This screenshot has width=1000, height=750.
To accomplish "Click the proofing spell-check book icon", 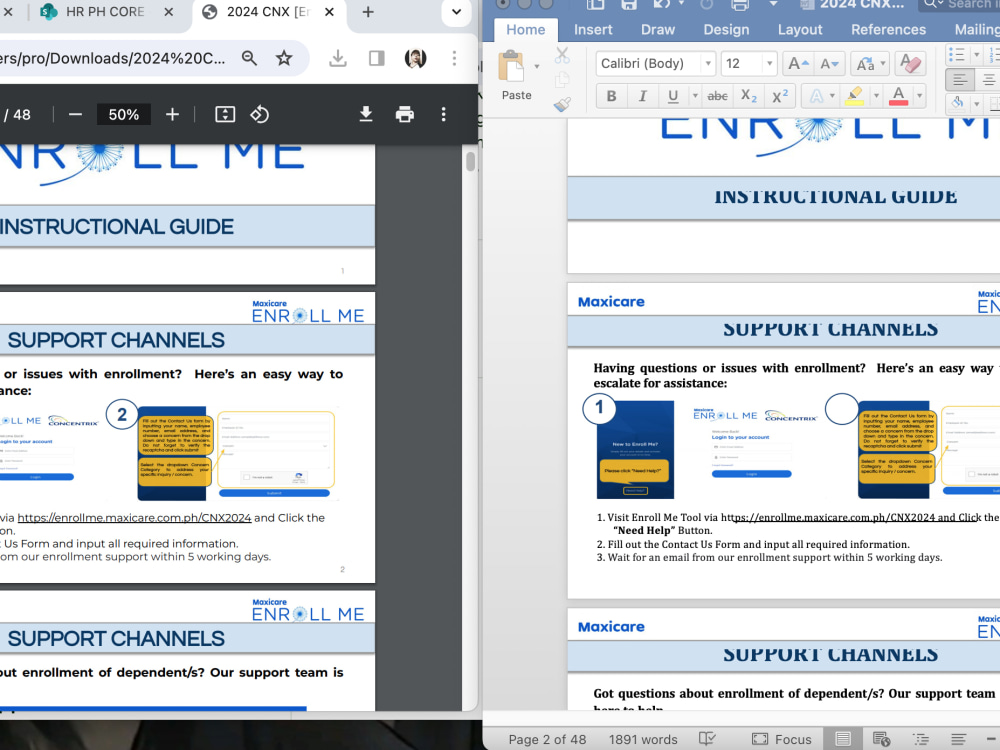I will point(707,739).
